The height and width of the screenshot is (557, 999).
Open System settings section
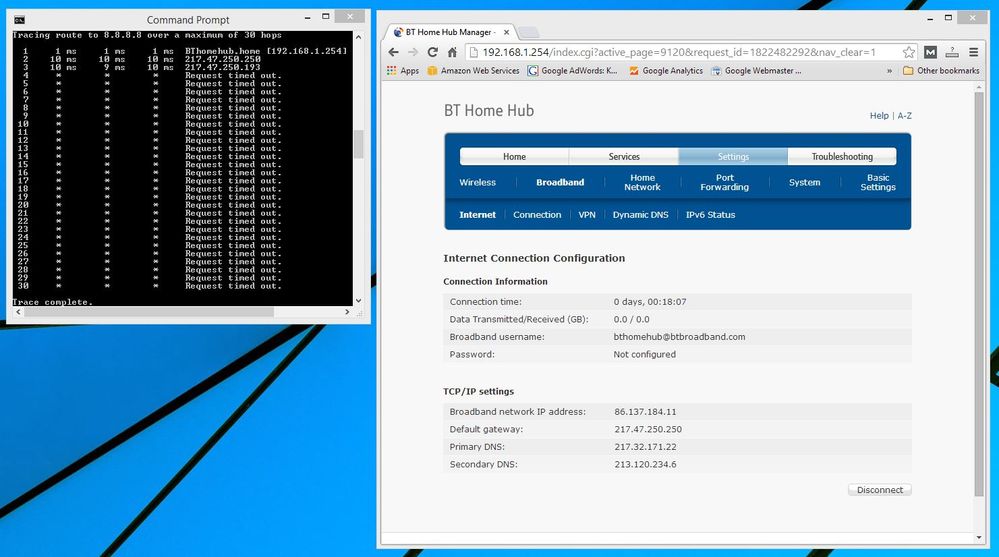805,182
